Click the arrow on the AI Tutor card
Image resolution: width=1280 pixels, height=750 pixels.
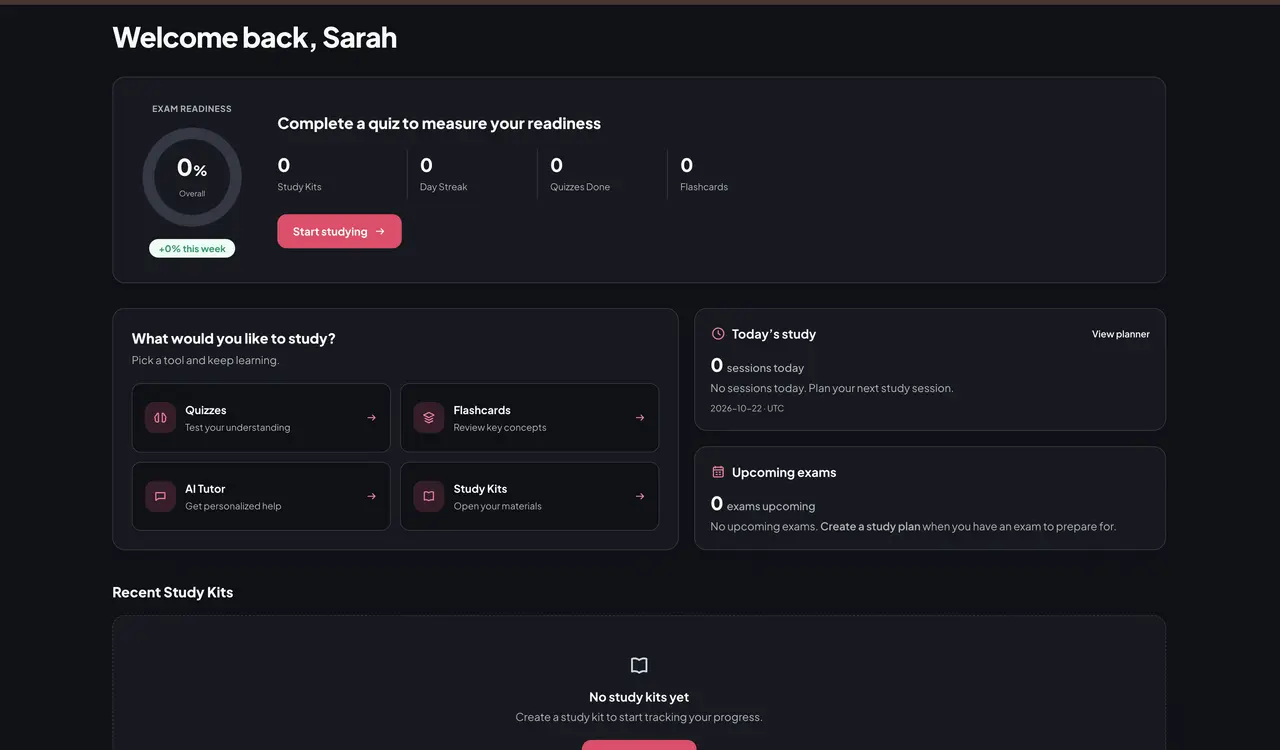pyautogui.click(x=371, y=496)
